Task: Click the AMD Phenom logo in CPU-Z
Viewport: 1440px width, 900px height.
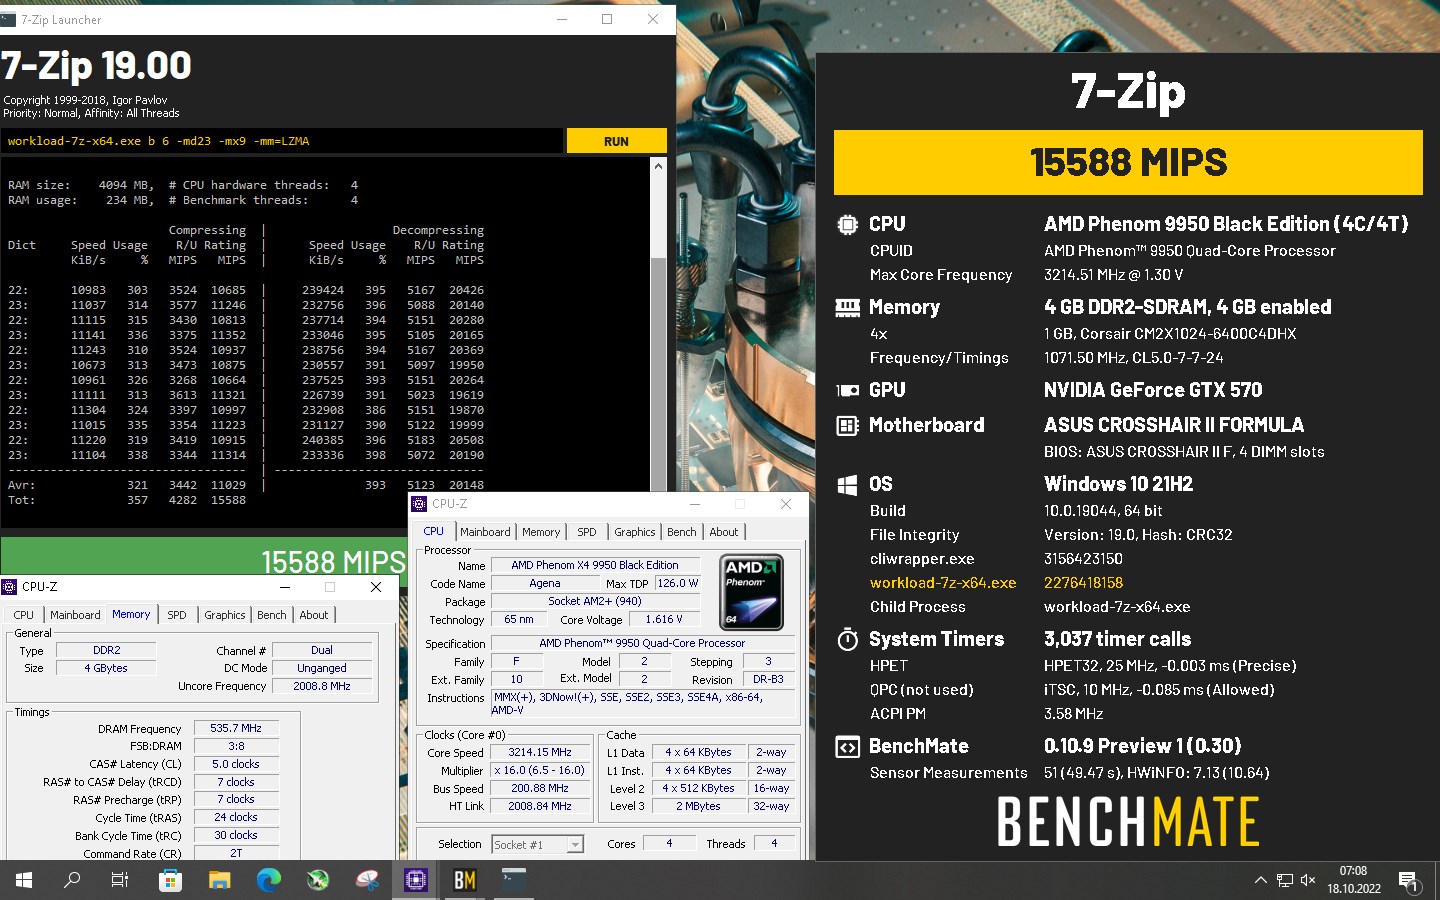Action: coord(751,593)
